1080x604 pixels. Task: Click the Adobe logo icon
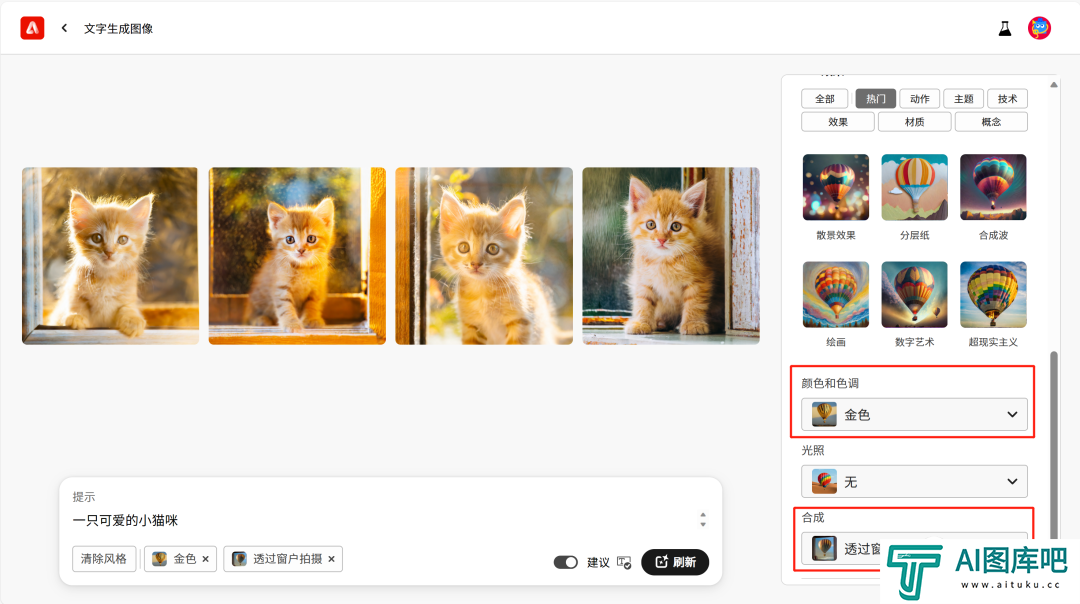[x=32, y=28]
